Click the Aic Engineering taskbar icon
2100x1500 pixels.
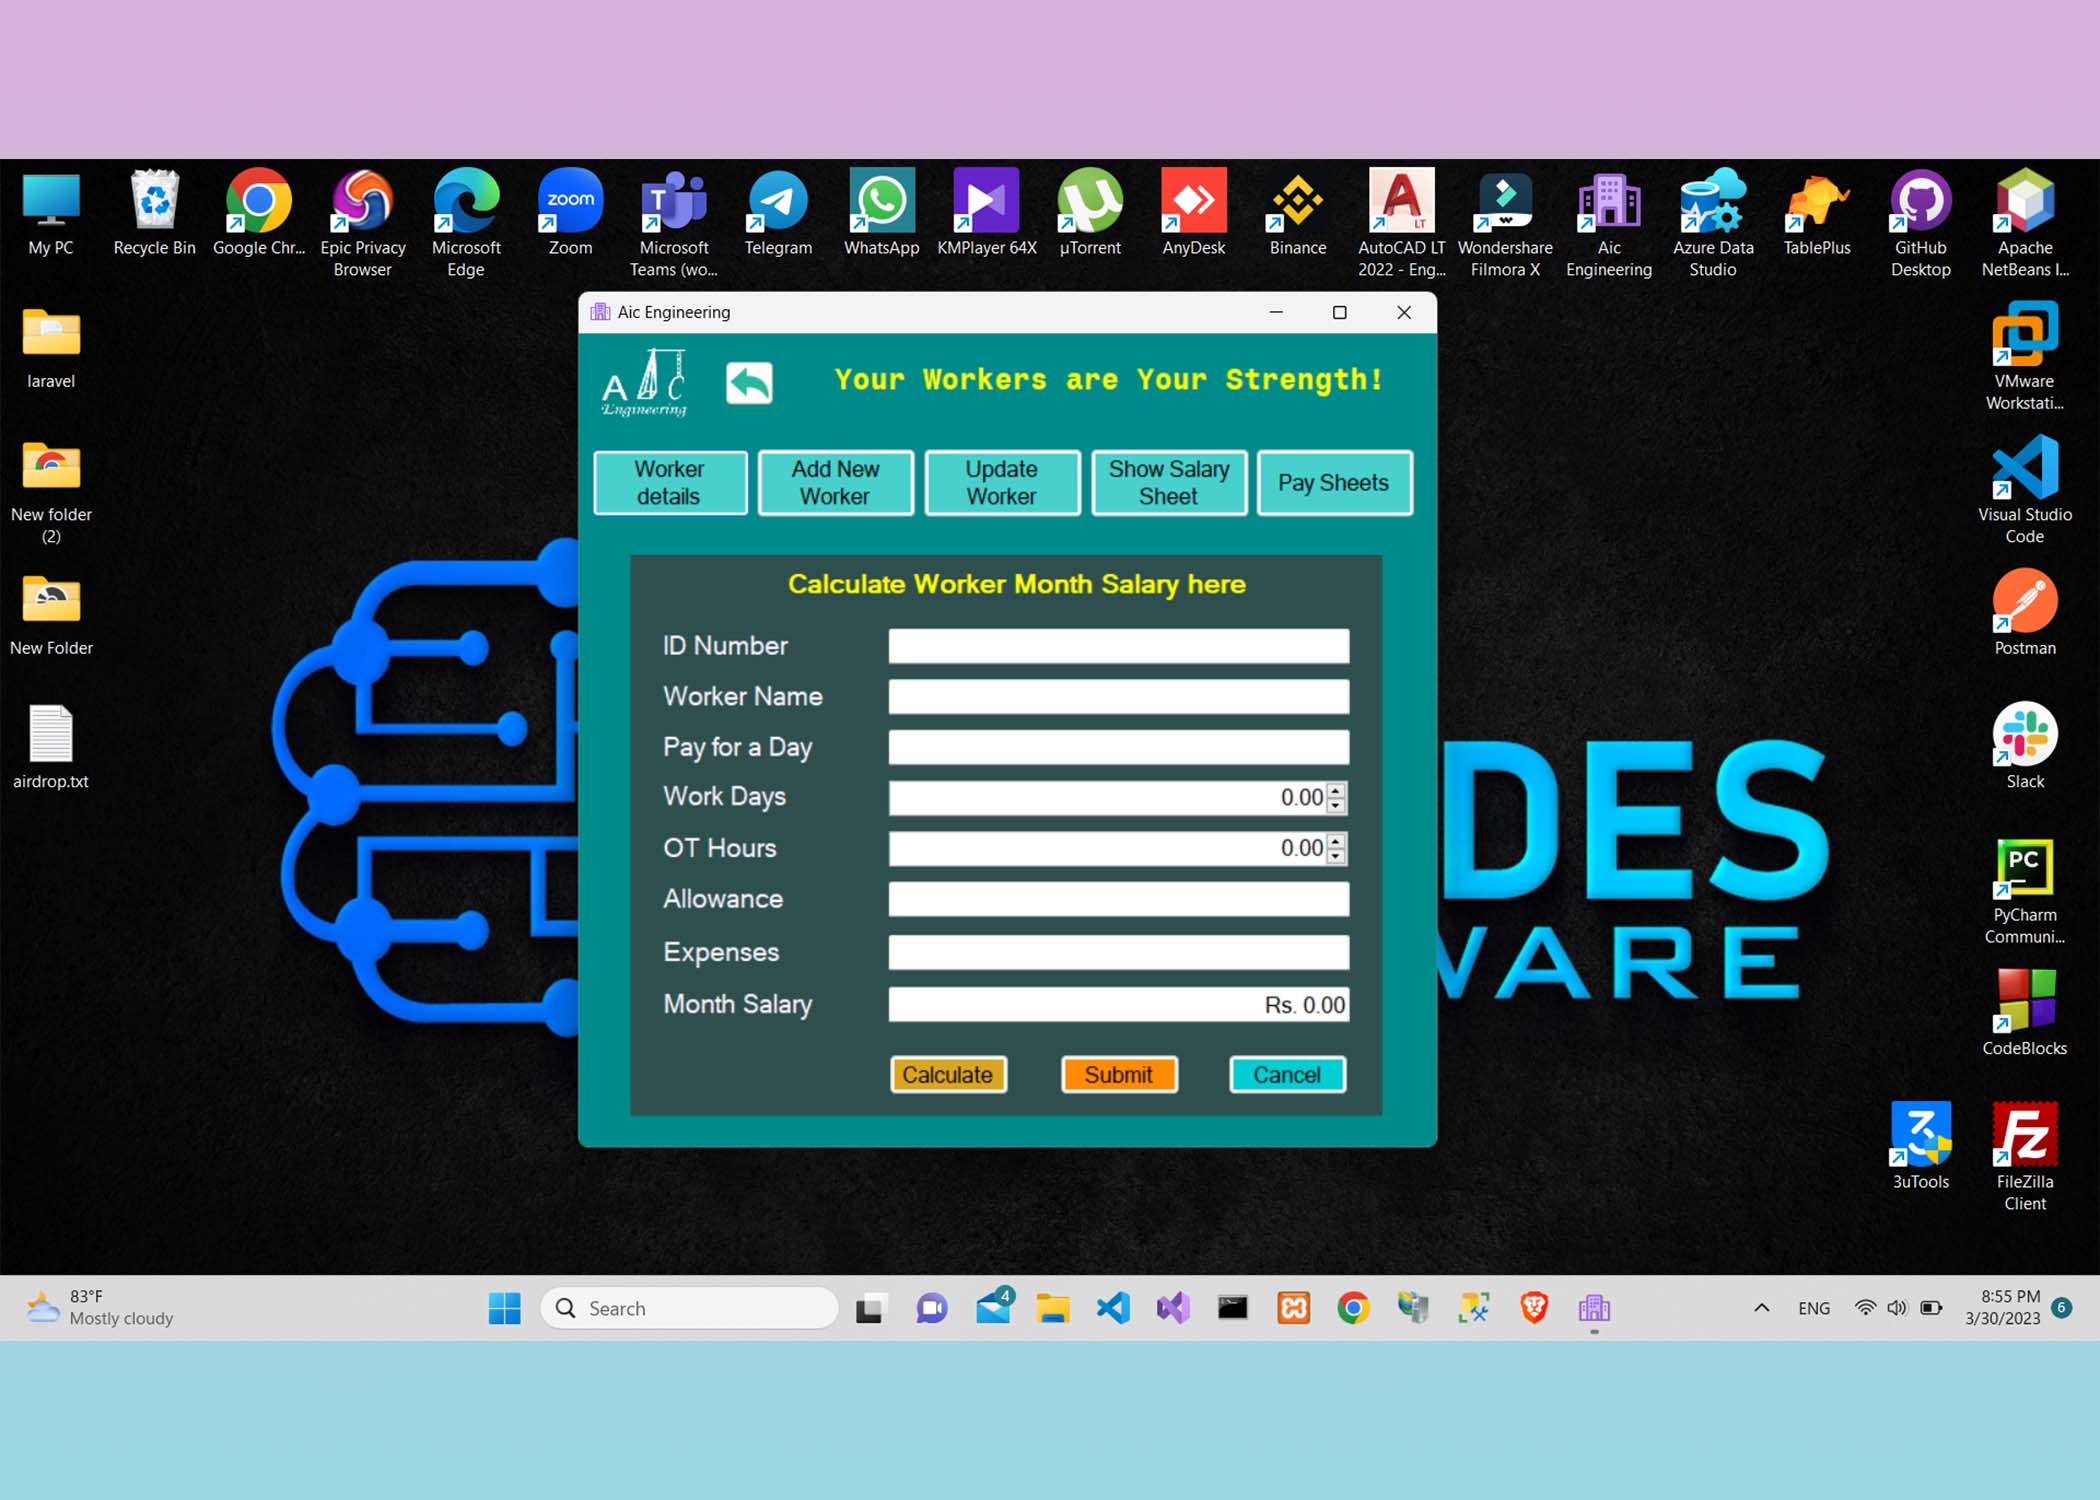point(1593,1308)
